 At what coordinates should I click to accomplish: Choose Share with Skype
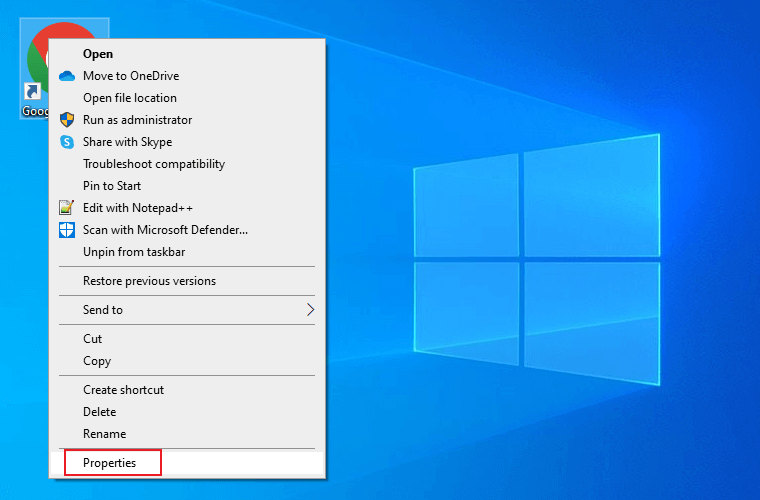pos(187,142)
